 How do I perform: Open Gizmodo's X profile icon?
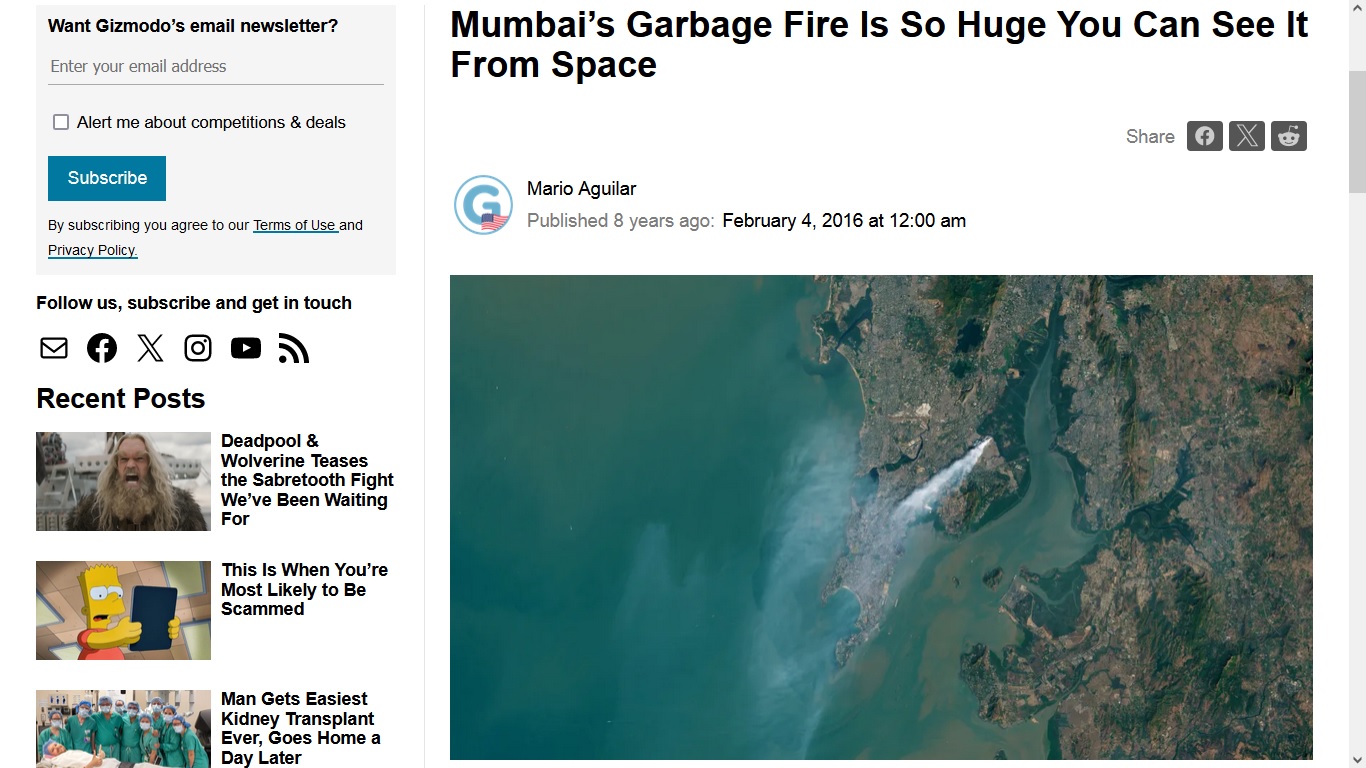pyautogui.click(x=150, y=348)
